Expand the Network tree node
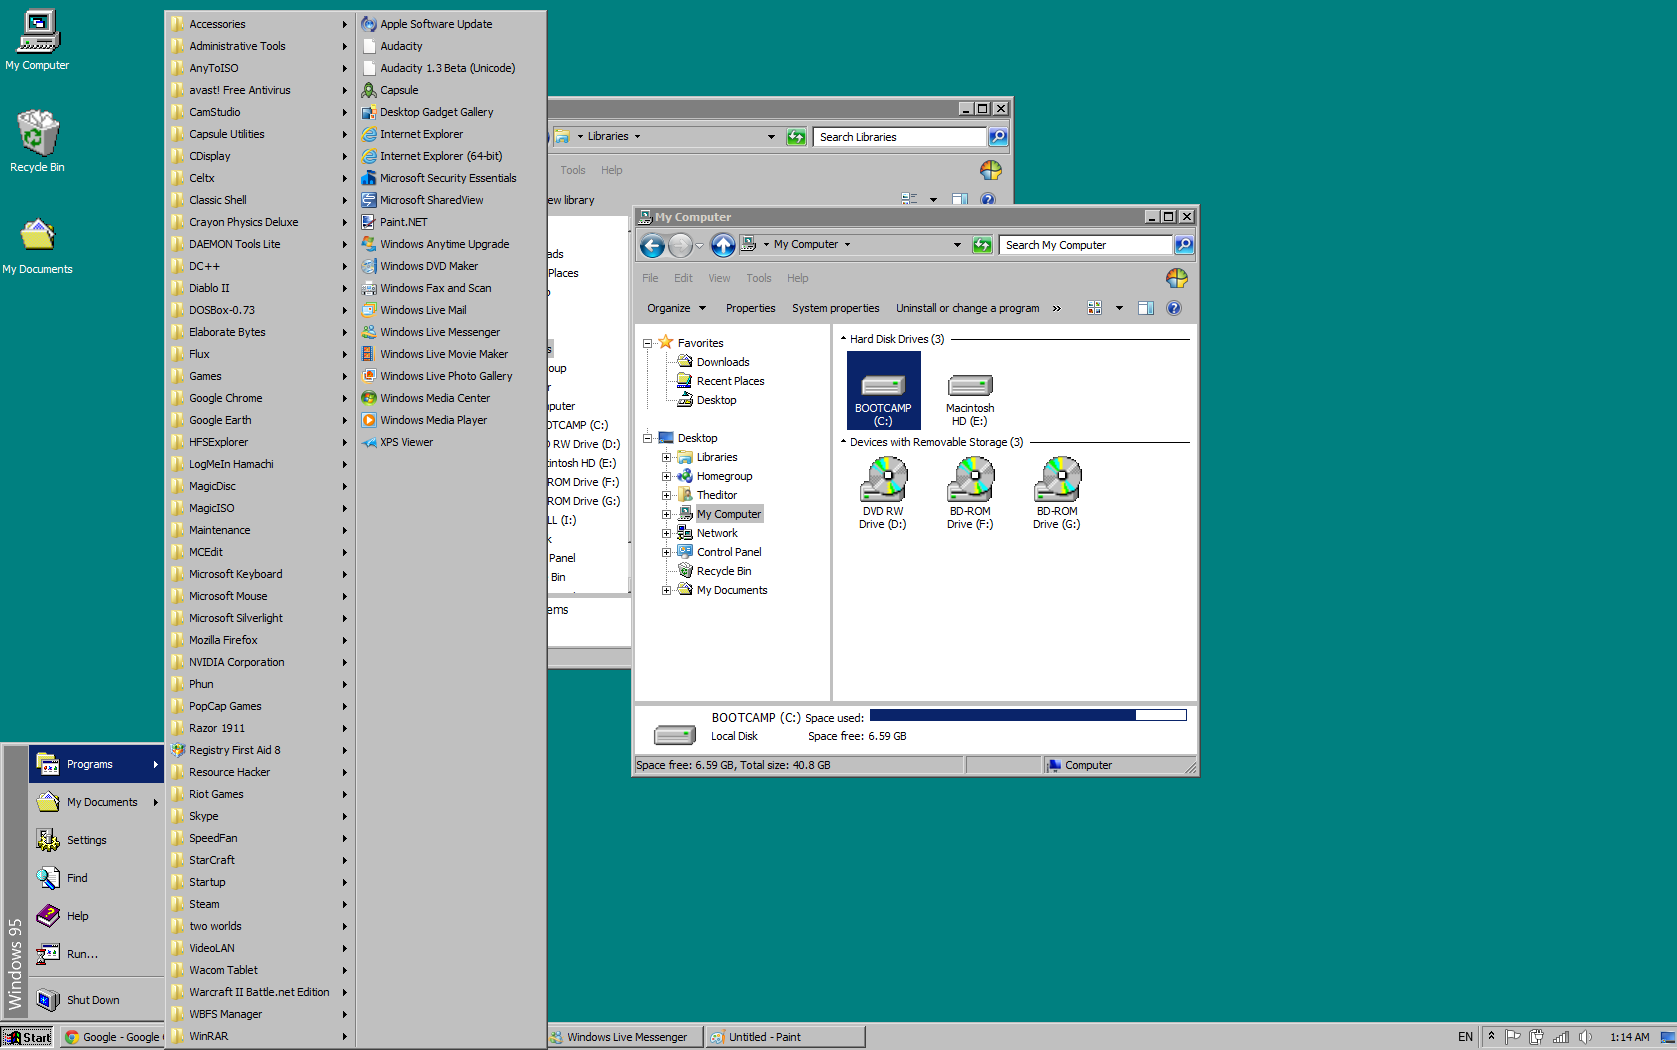This screenshot has width=1677, height=1050. tap(666, 533)
